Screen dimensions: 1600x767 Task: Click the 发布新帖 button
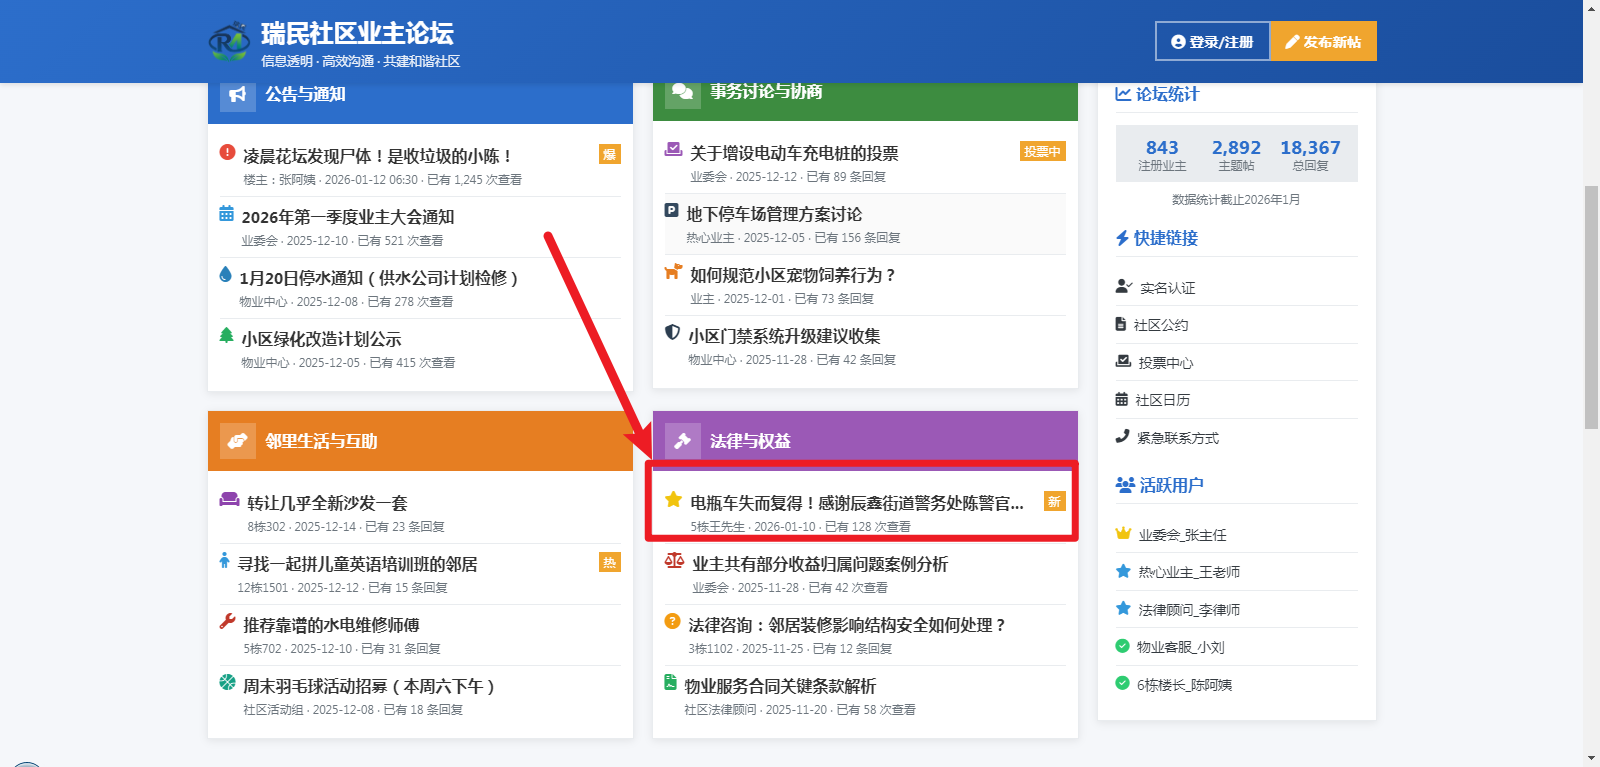tap(1323, 41)
